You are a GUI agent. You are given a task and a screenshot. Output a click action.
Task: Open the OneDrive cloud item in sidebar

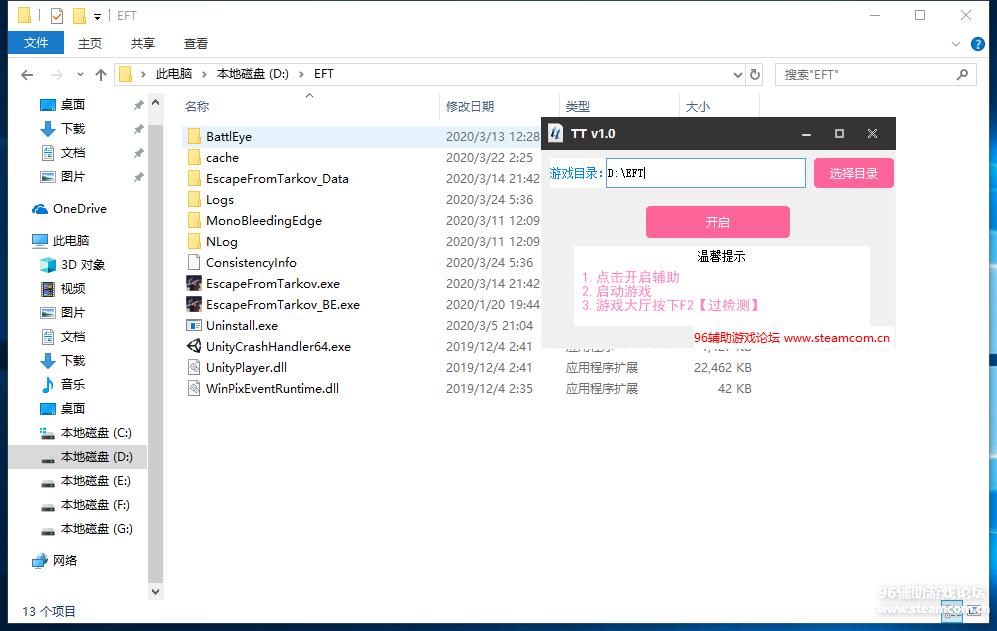coord(78,209)
